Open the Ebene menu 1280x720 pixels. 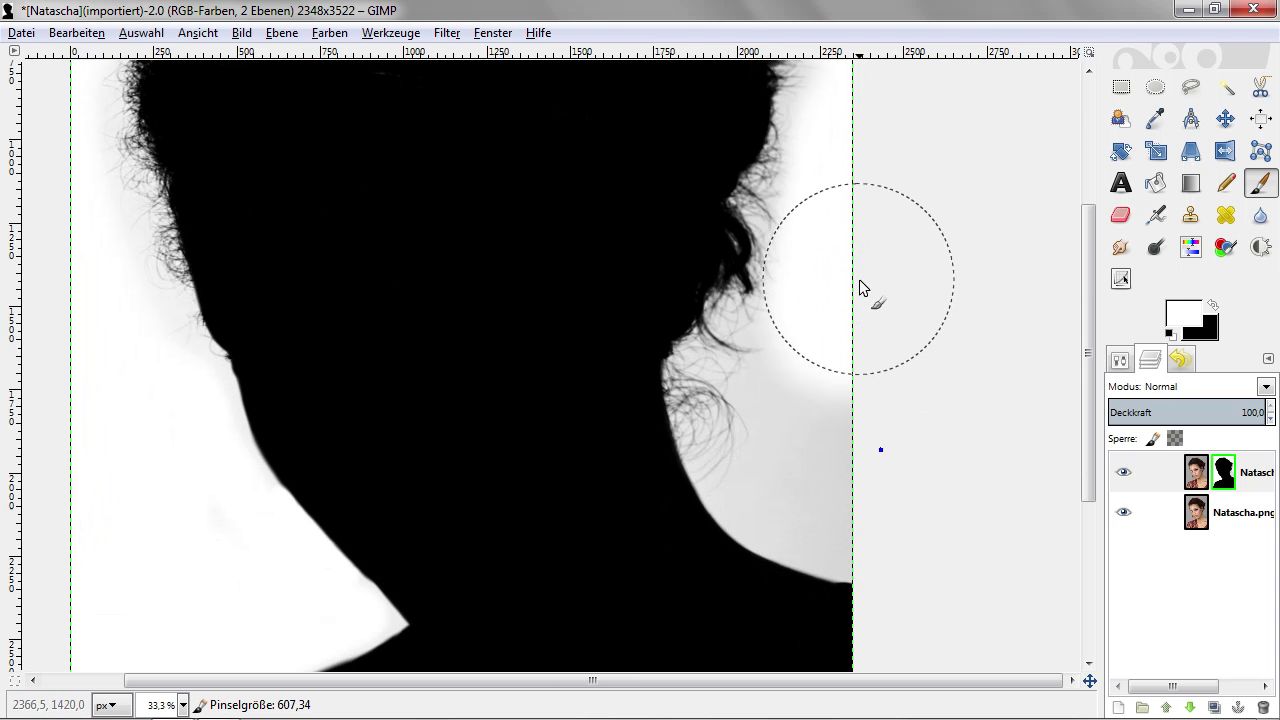(x=281, y=33)
